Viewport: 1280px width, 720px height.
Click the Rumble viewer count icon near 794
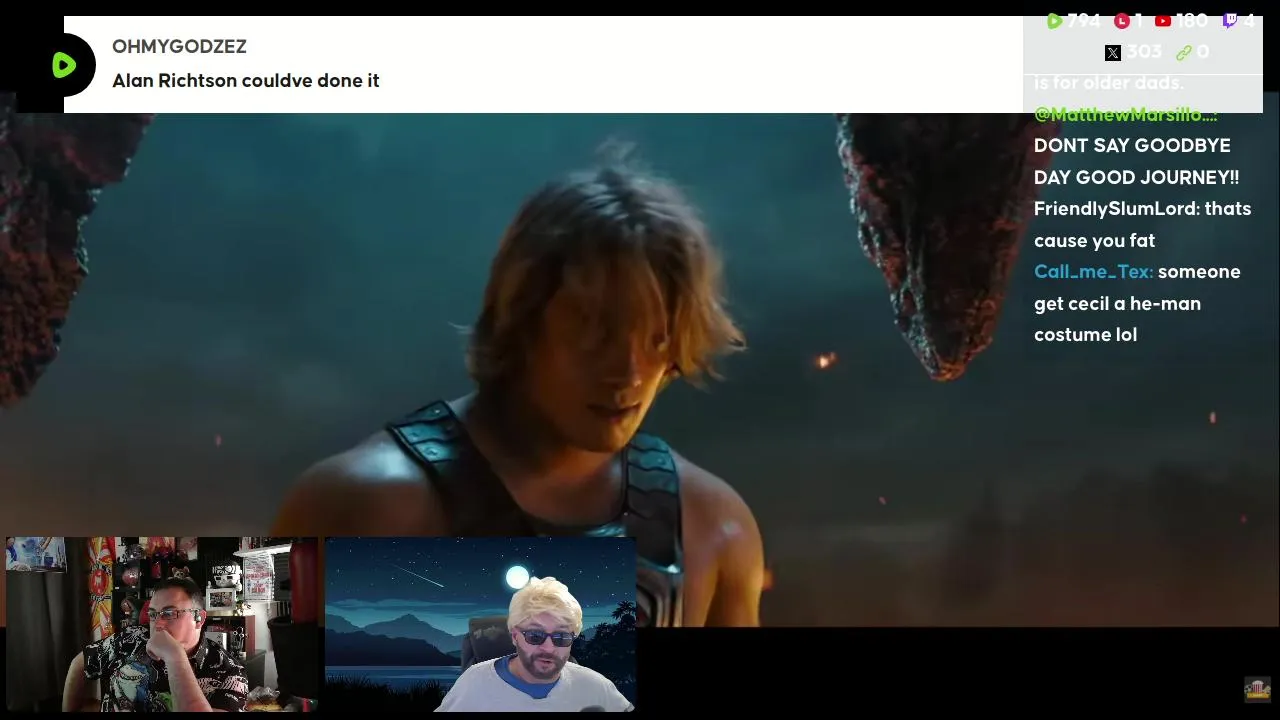pyautogui.click(x=1054, y=21)
